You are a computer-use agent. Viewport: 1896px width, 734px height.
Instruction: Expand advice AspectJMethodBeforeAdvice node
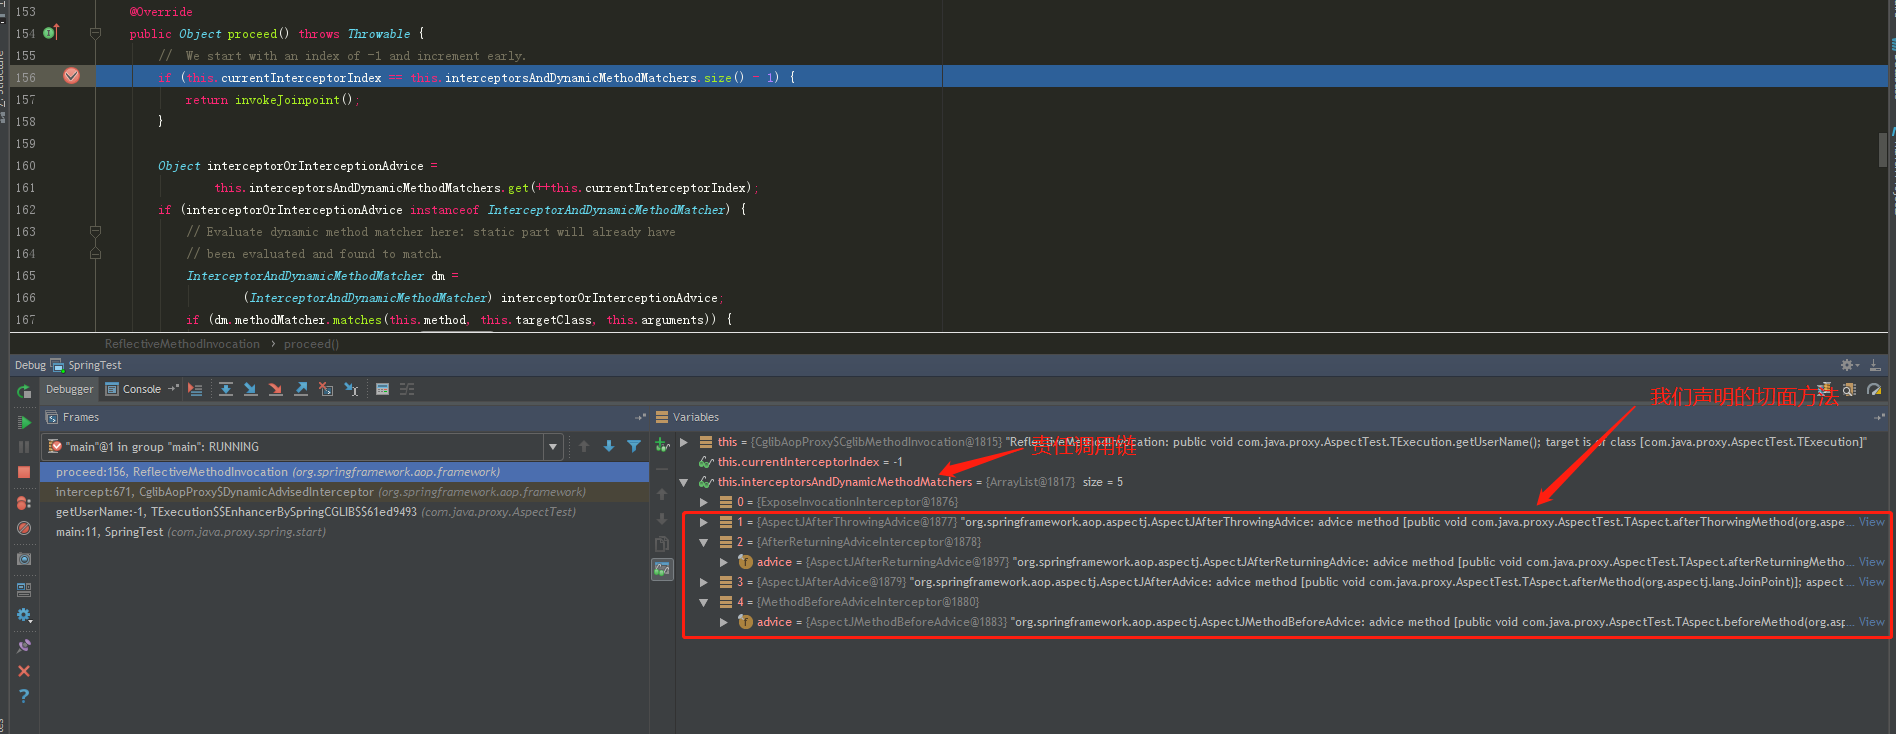724,622
